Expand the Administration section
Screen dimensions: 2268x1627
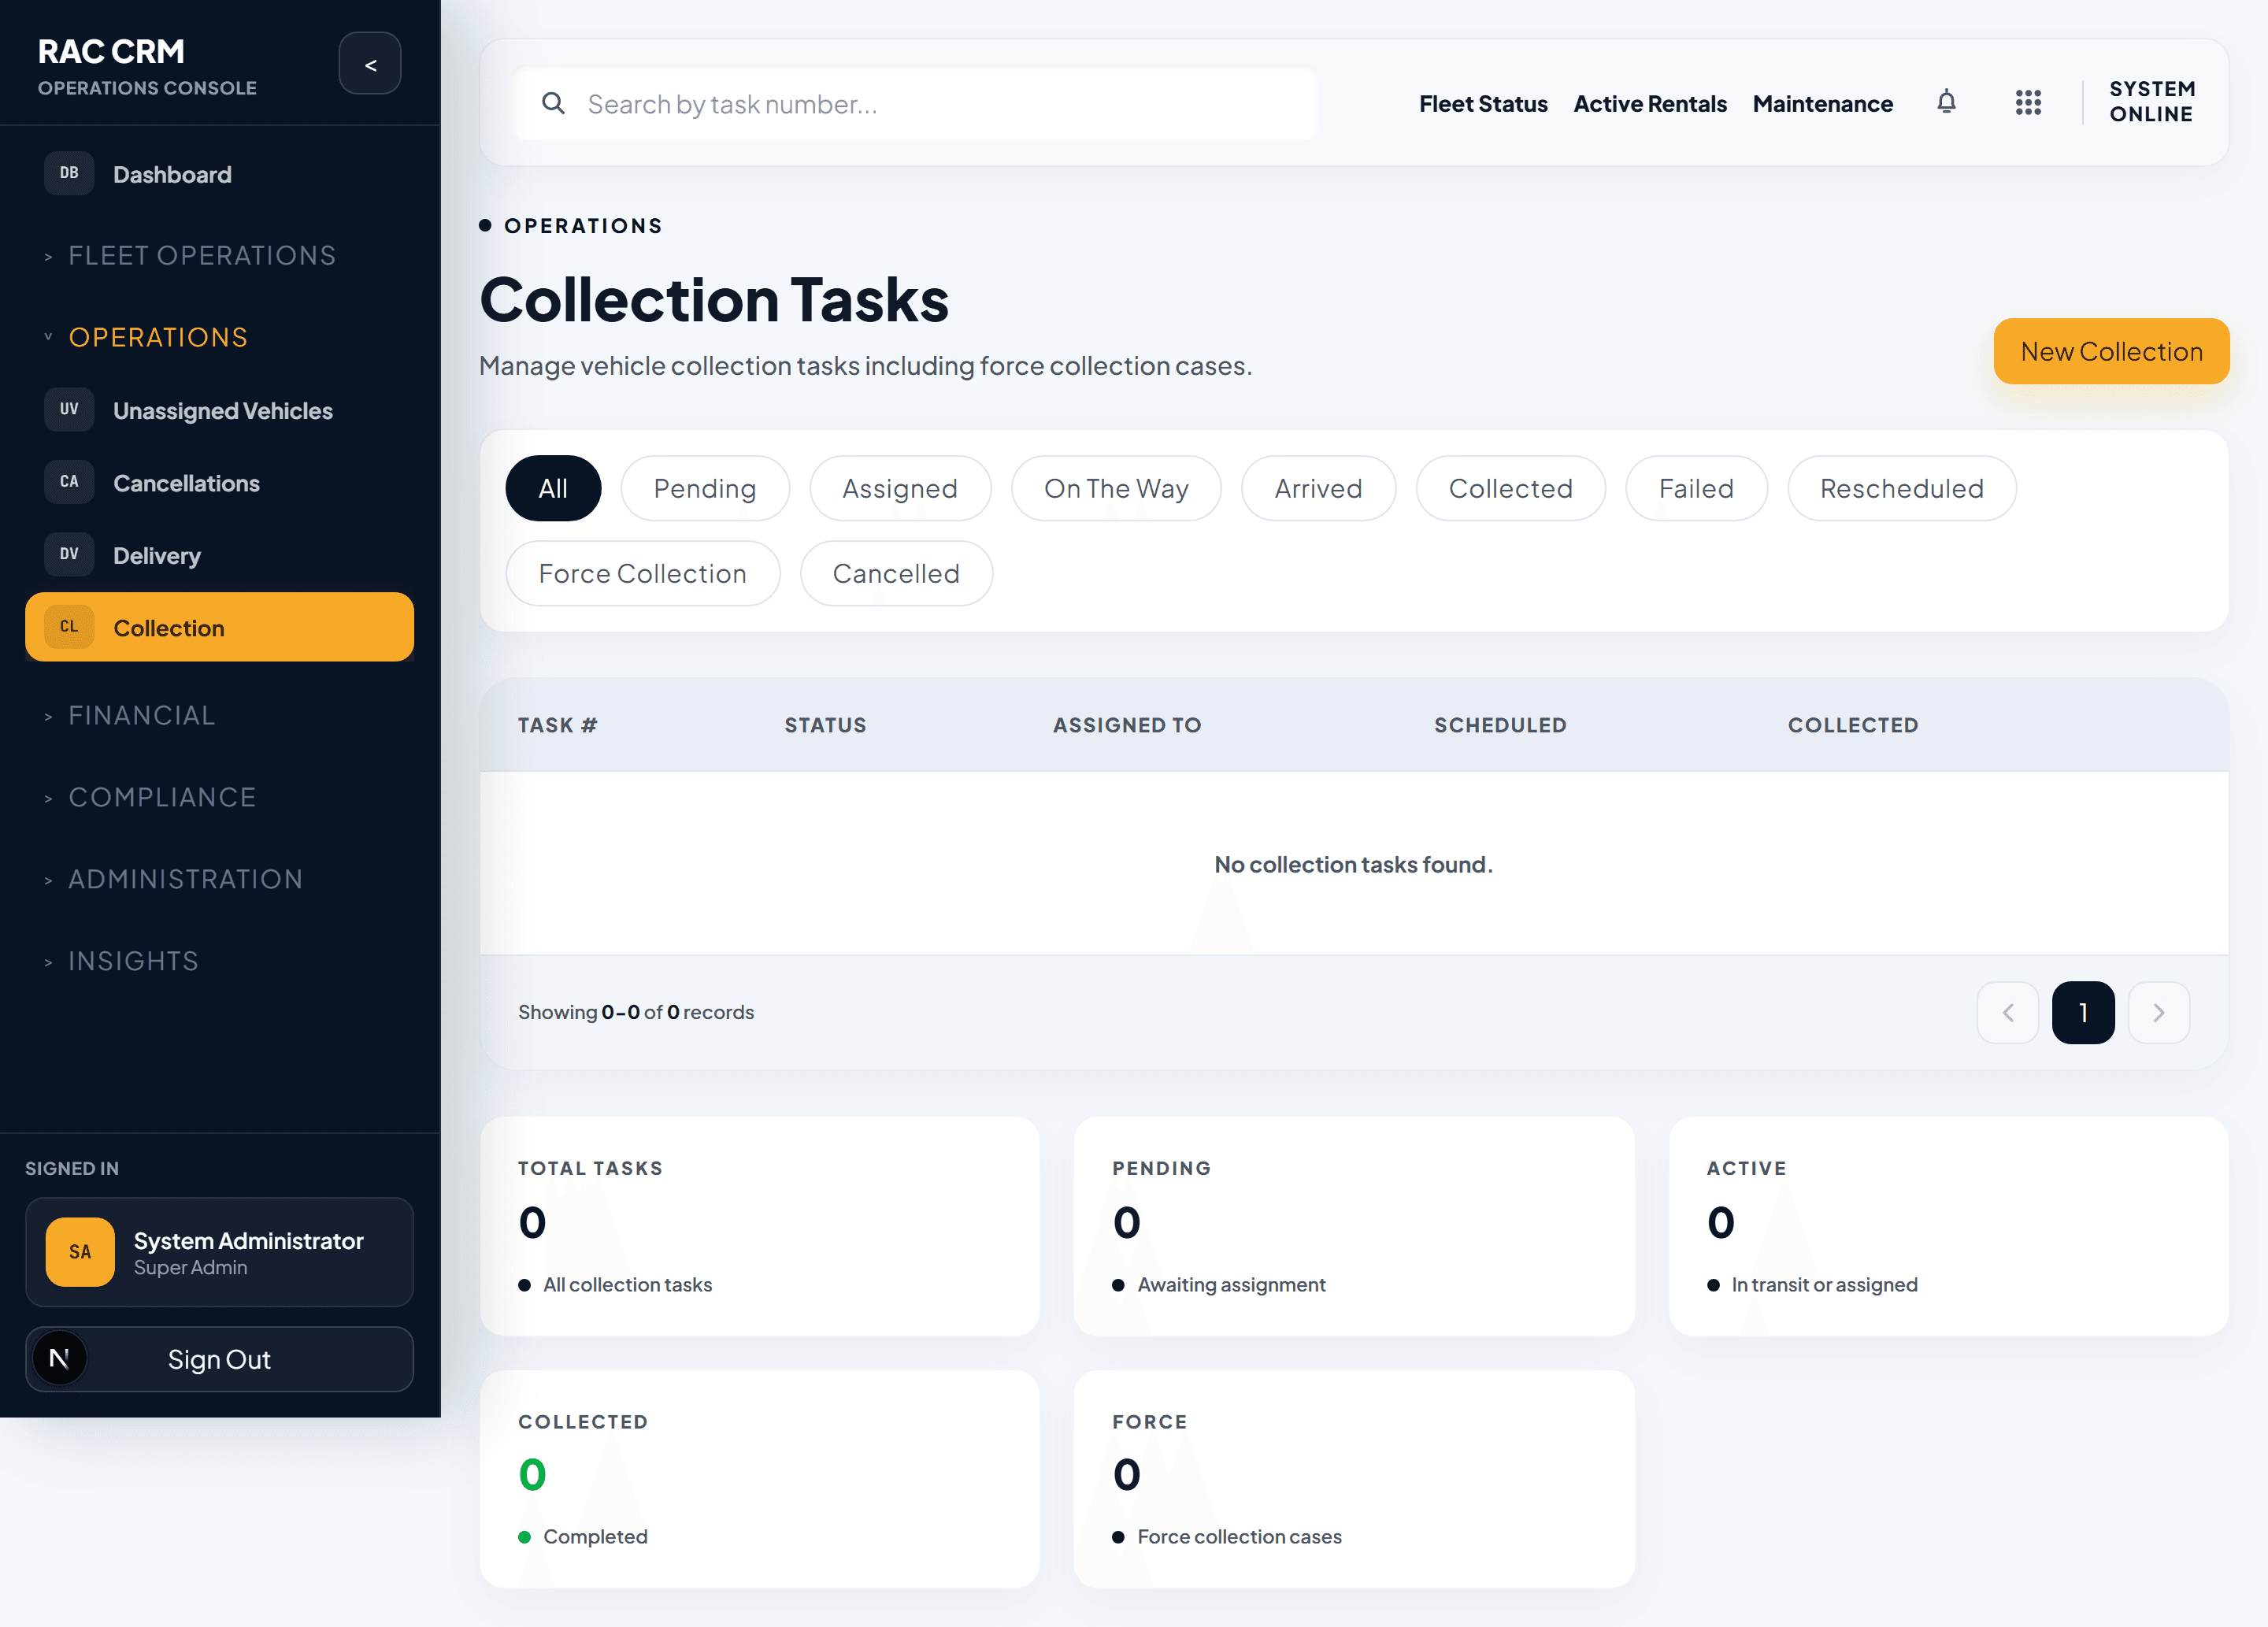tap(173, 880)
